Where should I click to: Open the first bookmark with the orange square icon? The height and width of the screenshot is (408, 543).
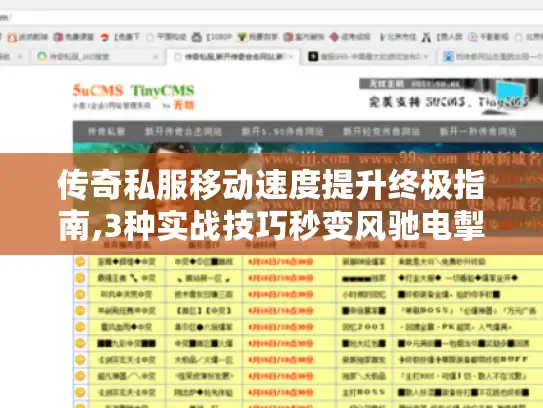point(27,37)
